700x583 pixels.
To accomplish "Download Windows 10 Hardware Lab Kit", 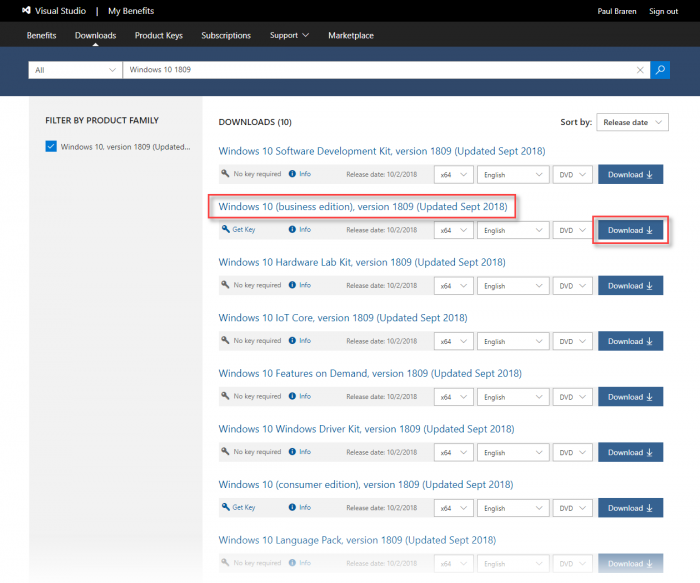I will (630, 286).
